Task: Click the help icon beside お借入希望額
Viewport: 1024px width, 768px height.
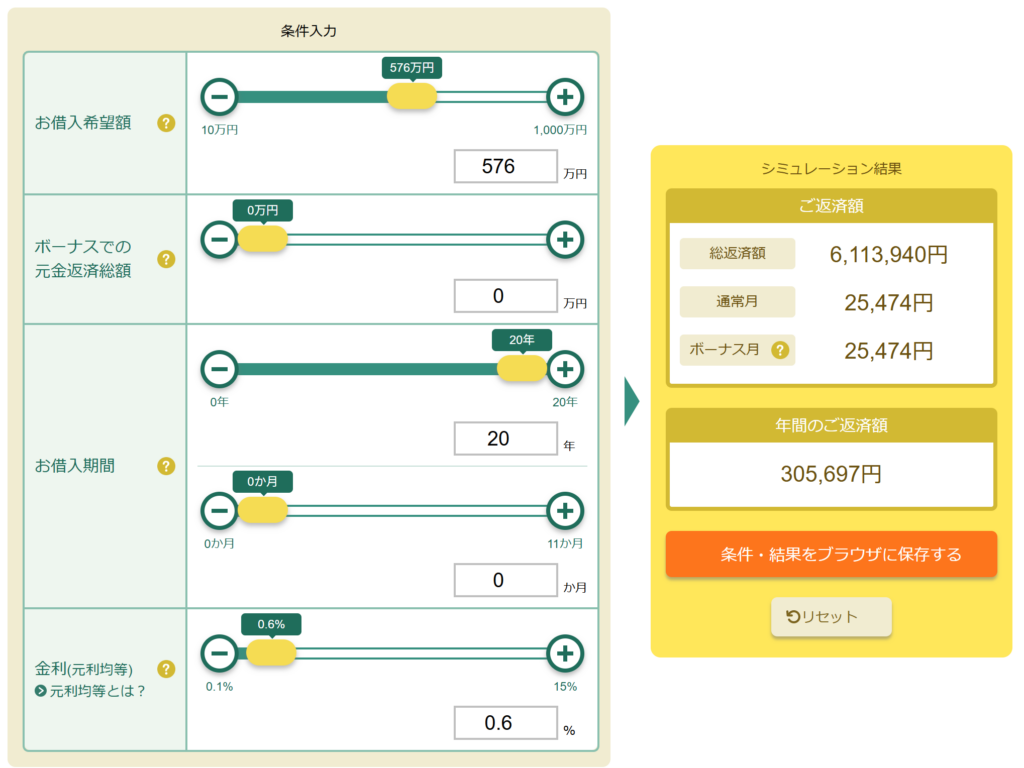Action: coord(166,123)
